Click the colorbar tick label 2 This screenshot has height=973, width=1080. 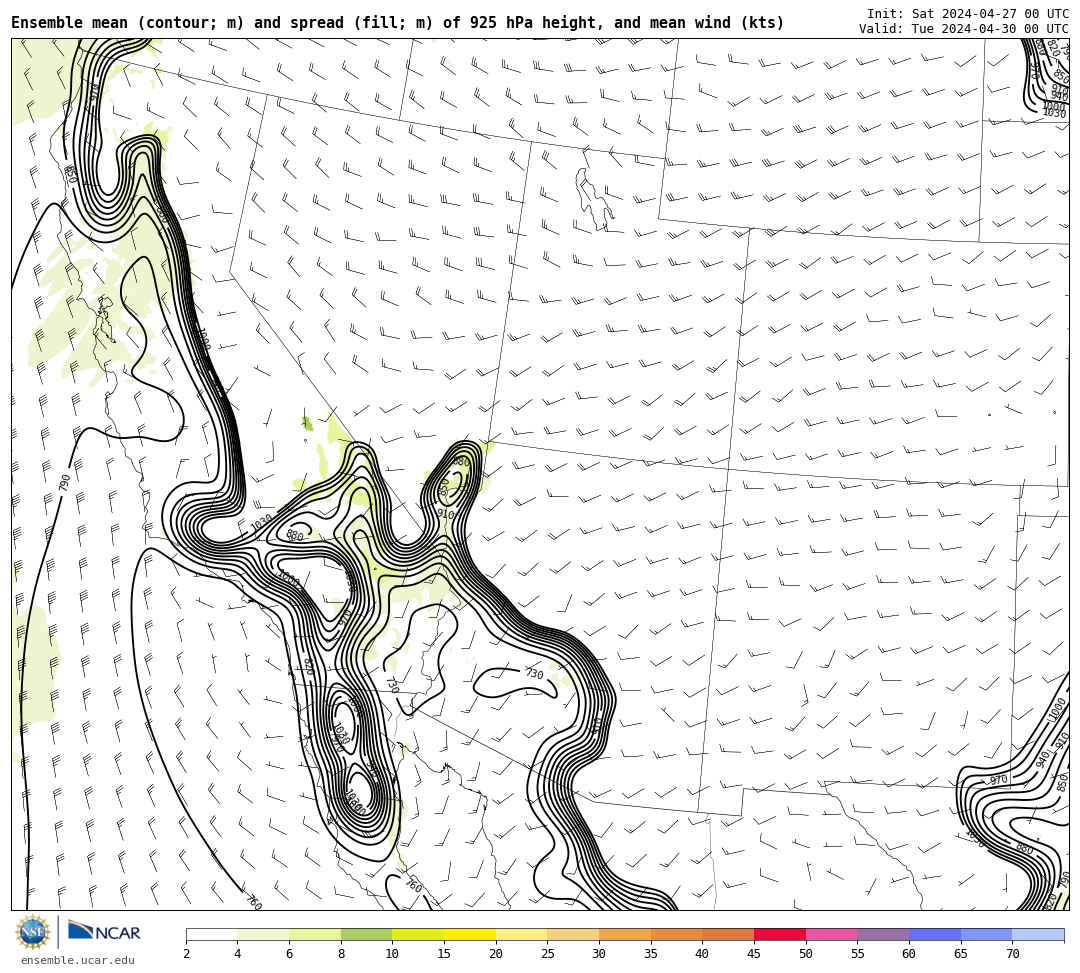[x=186, y=954]
